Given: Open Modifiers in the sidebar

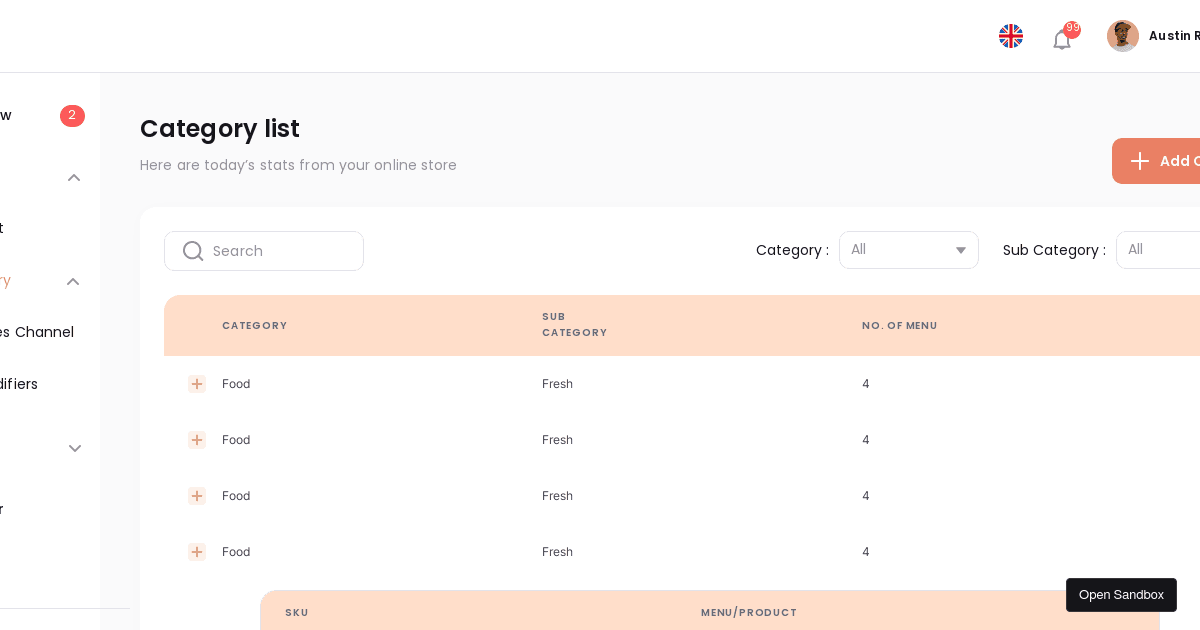Looking at the screenshot, I should click(19, 384).
